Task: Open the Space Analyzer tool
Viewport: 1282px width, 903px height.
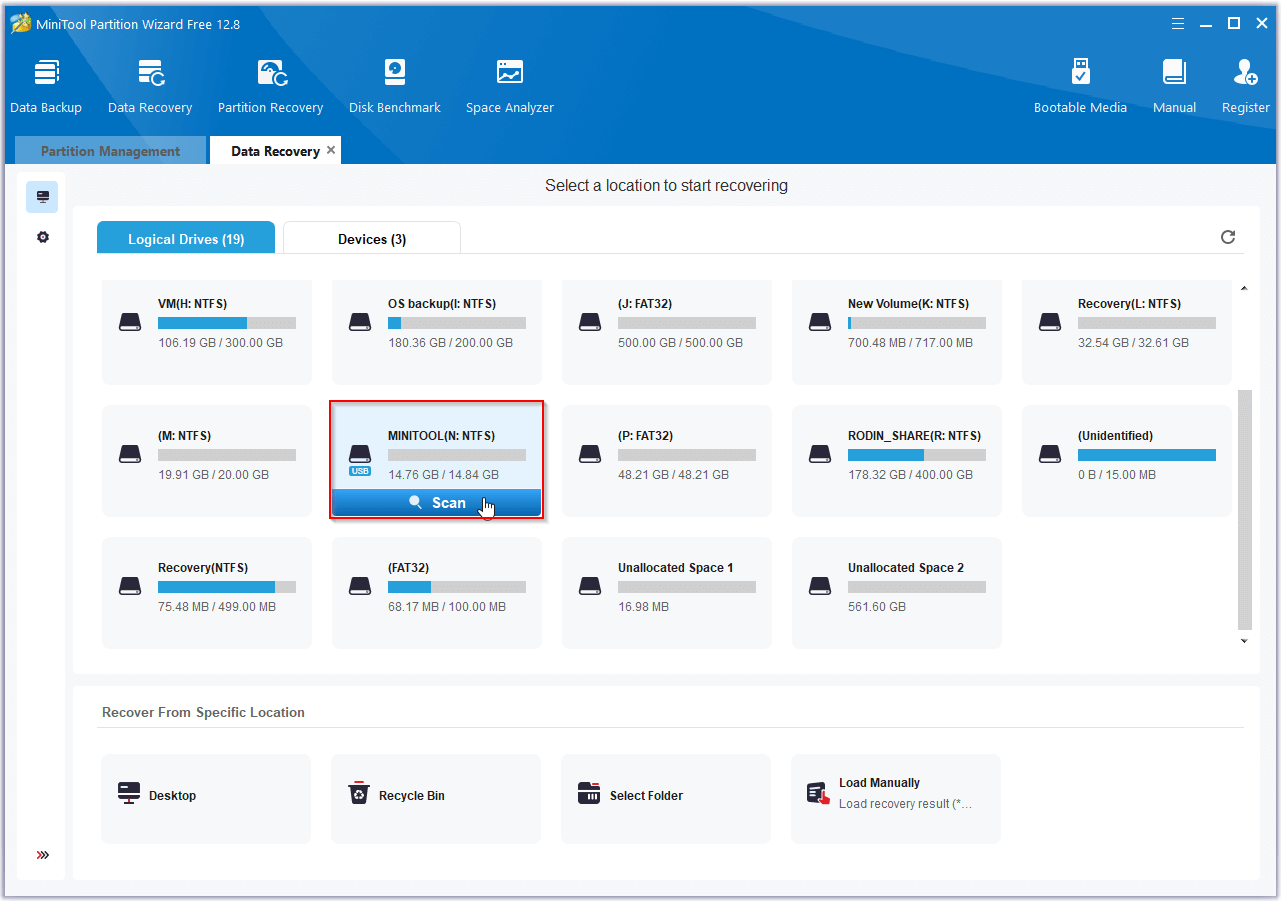Action: [510, 87]
